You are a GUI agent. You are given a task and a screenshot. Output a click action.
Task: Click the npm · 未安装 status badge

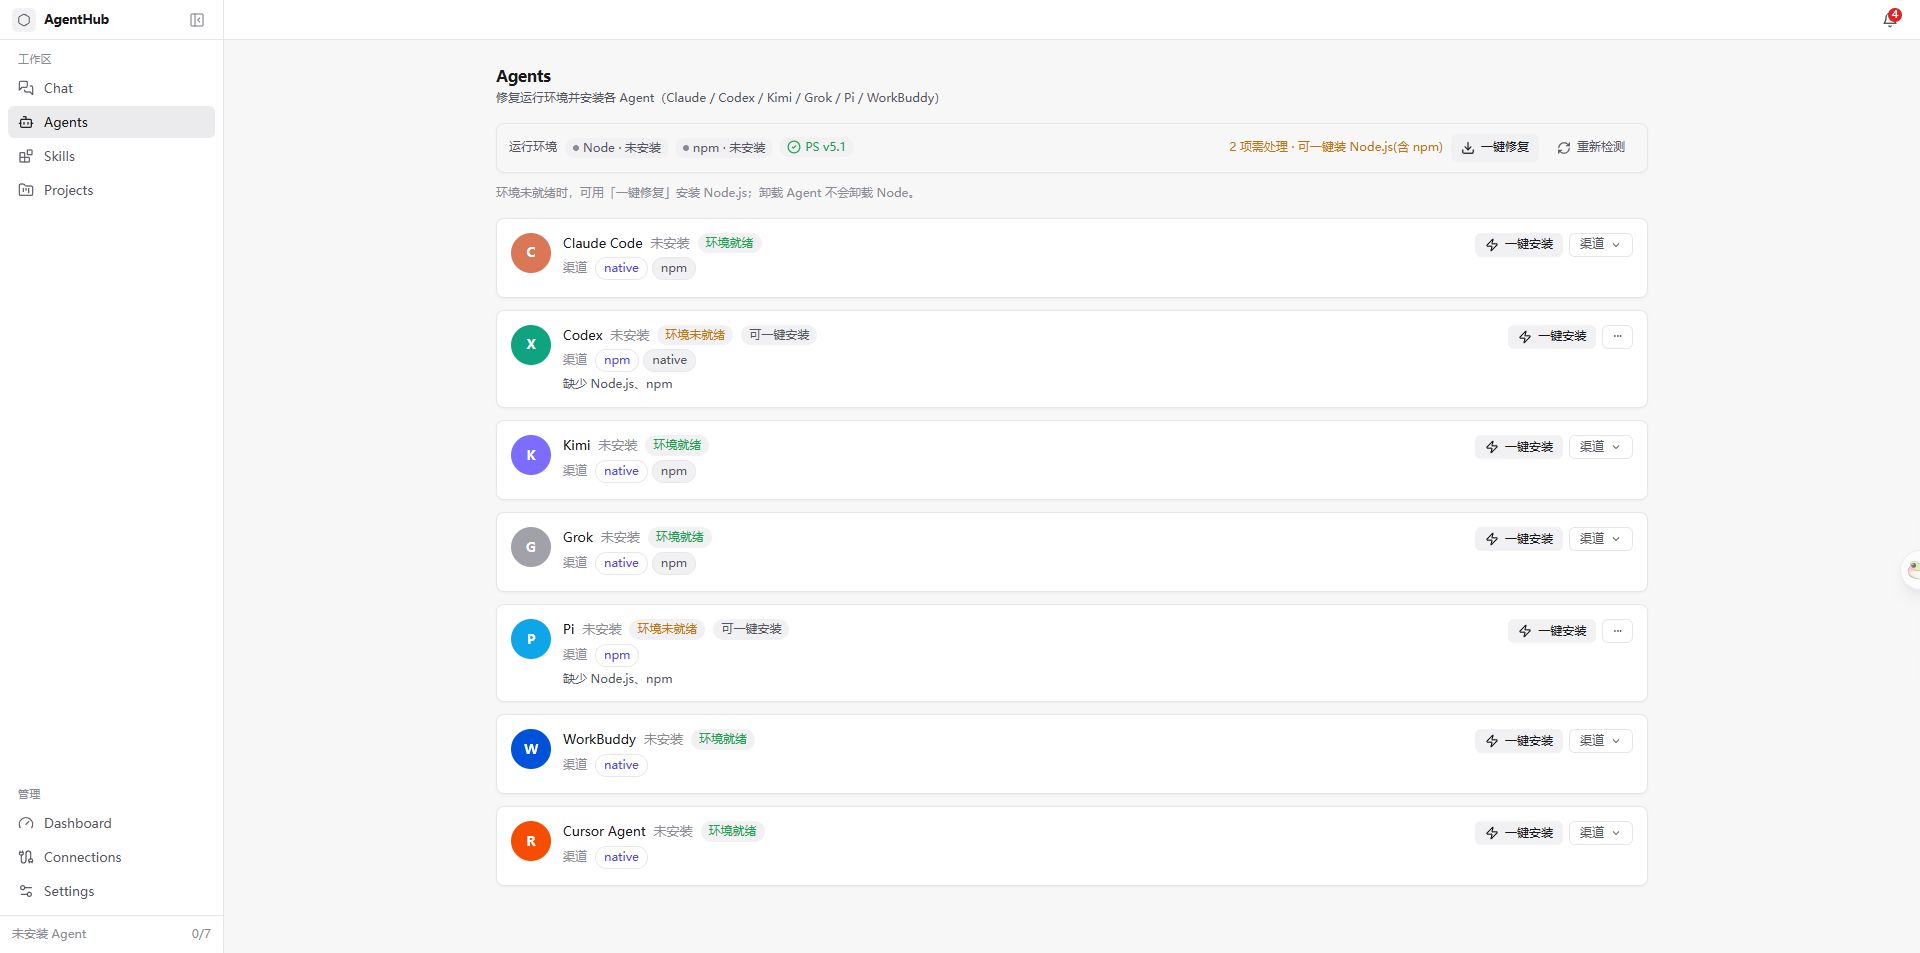click(724, 148)
